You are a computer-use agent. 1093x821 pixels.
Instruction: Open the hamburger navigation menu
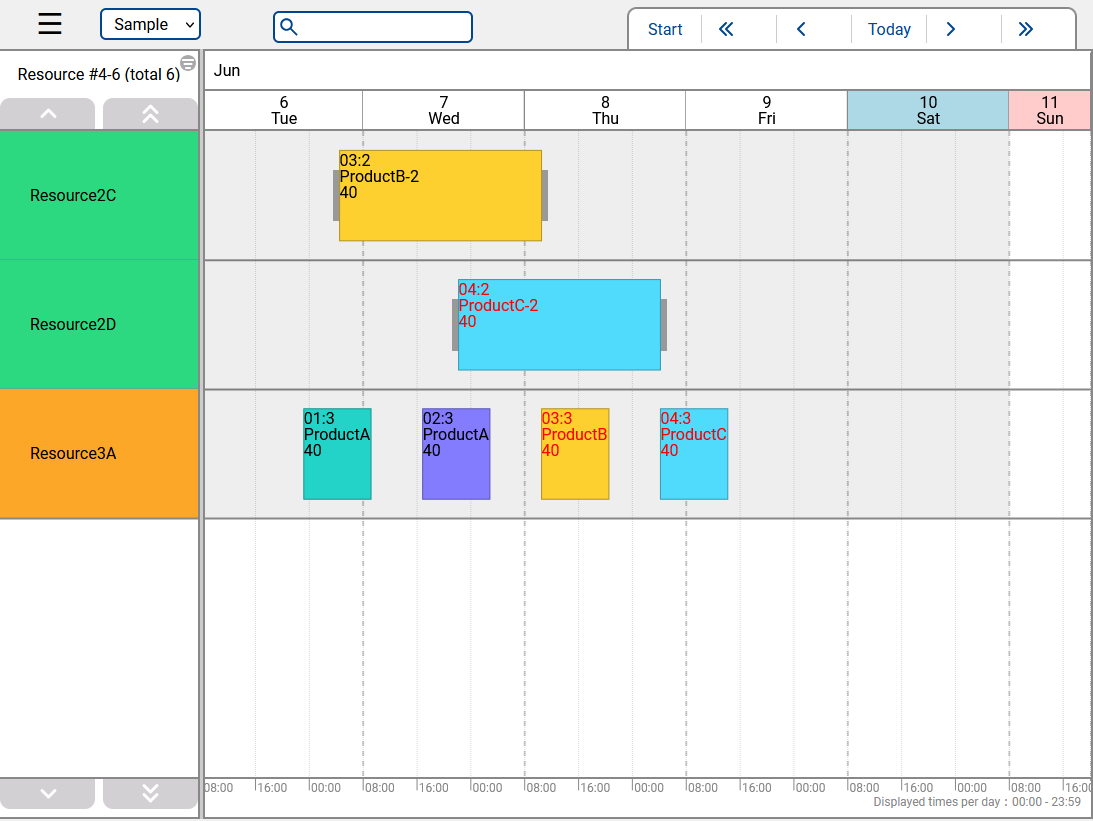coord(49,24)
